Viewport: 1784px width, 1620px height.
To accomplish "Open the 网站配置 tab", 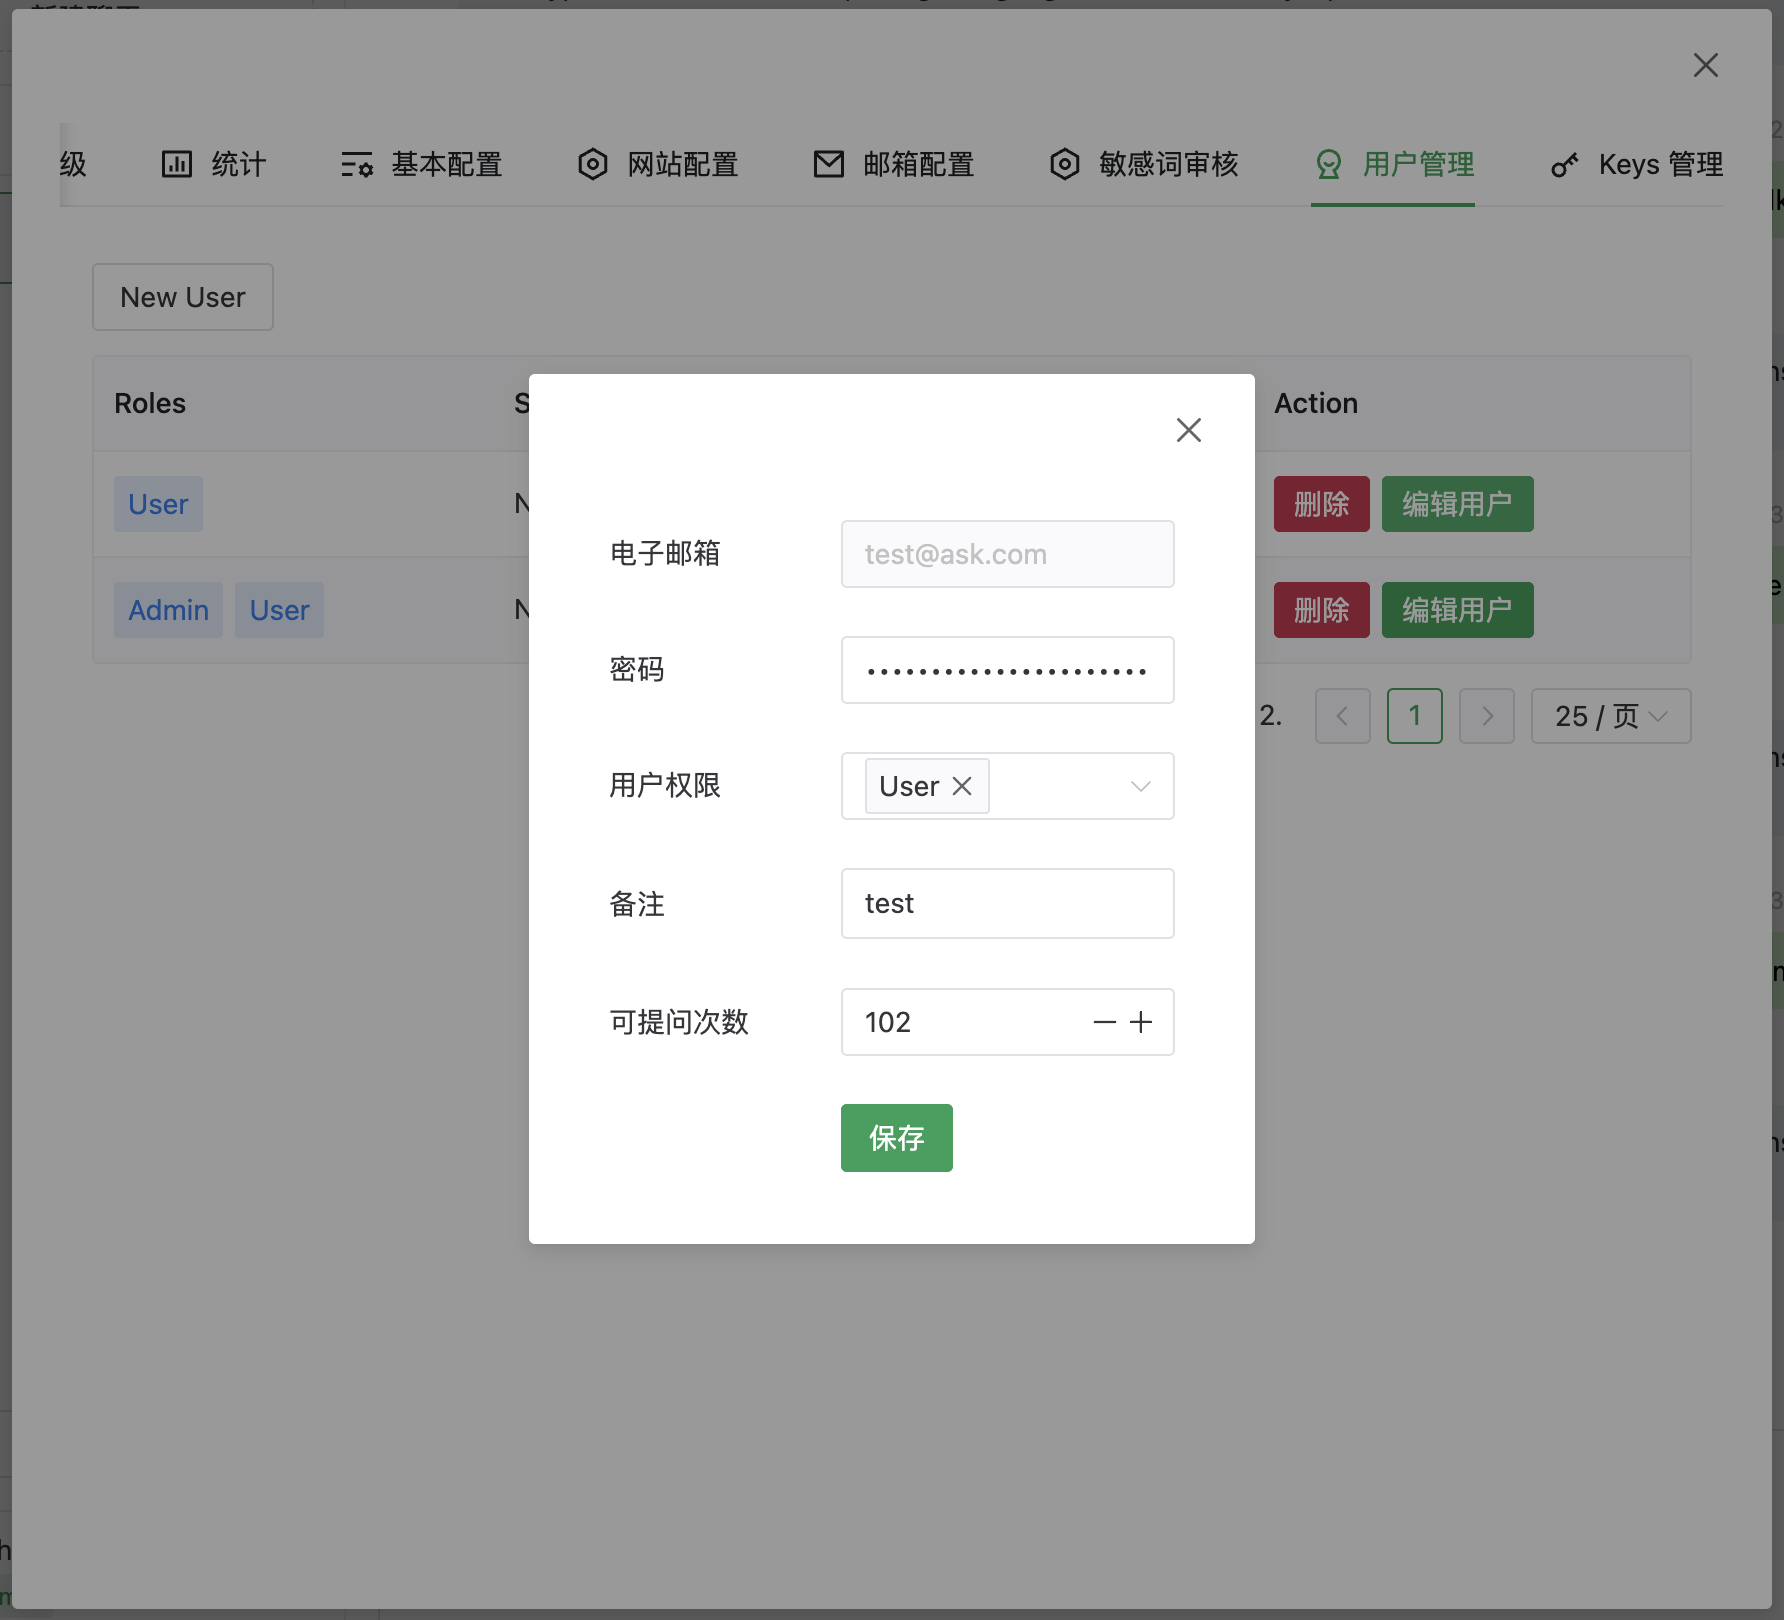I will coord(659,164).
